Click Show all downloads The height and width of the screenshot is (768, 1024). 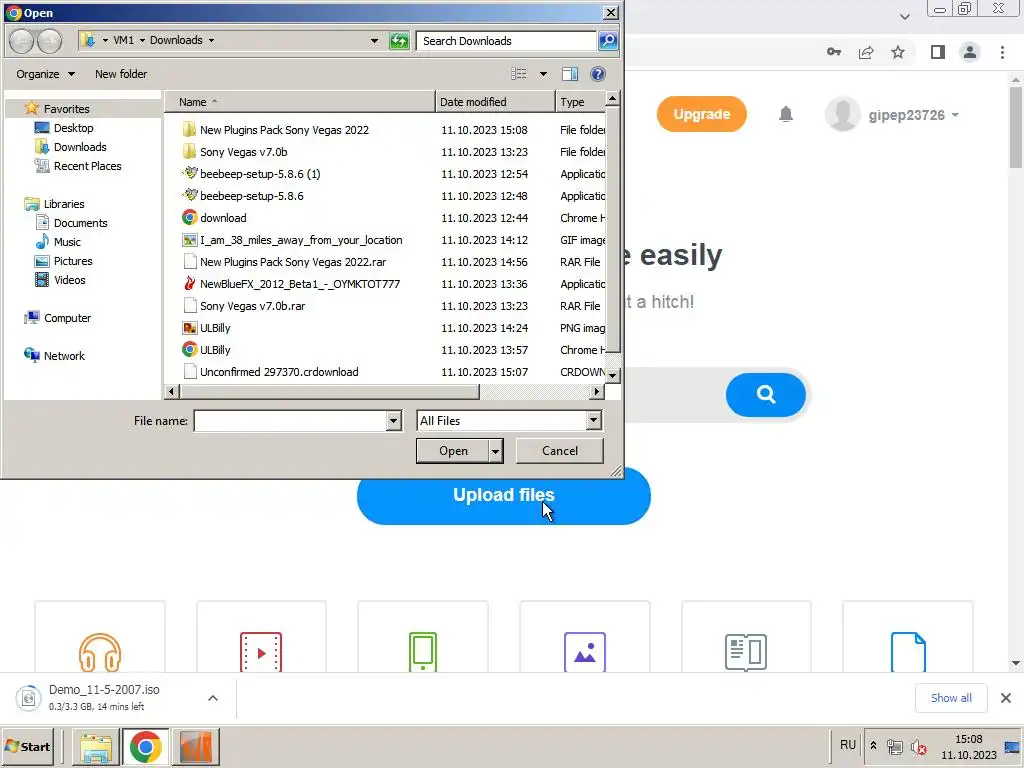pos(951,698)
